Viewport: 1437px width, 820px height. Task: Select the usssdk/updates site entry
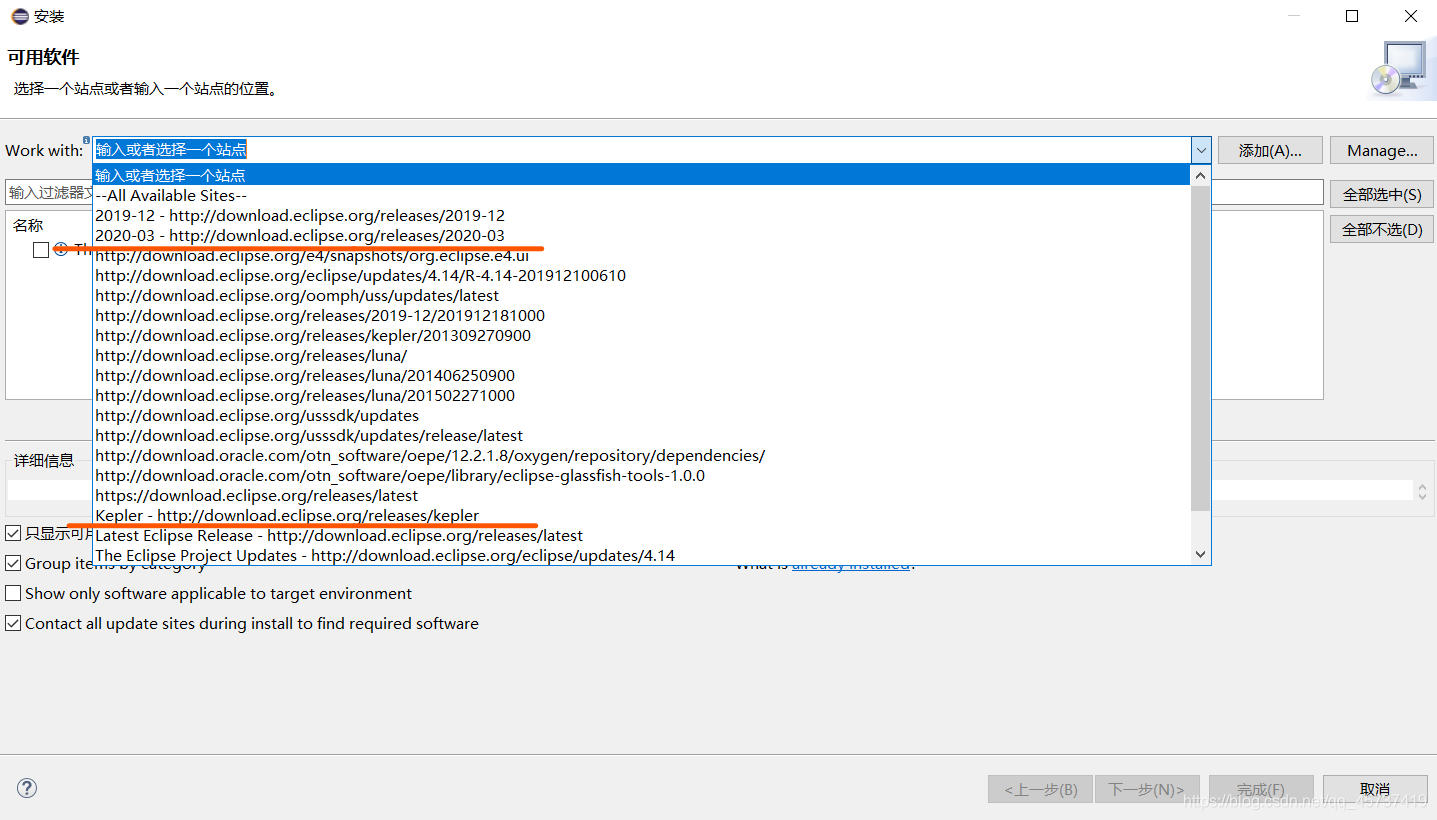click(642, 415)
